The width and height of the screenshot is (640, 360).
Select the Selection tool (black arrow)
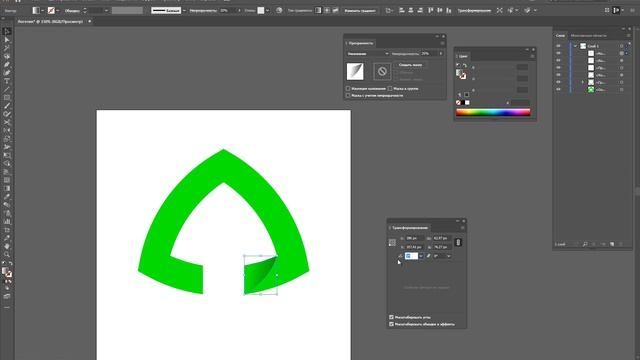[x=7, y=31]
